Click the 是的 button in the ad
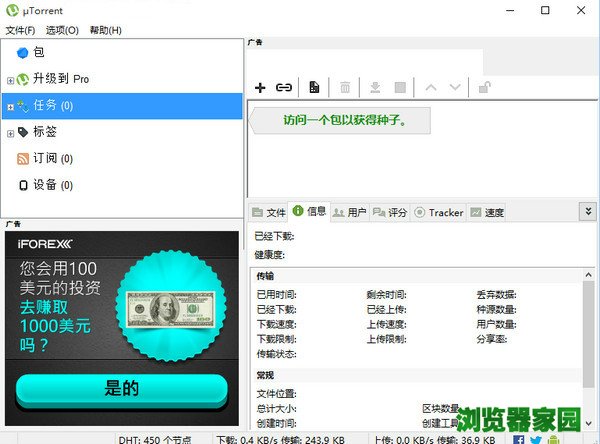Viewport: 600px width, 444px height. coord(121,389)
